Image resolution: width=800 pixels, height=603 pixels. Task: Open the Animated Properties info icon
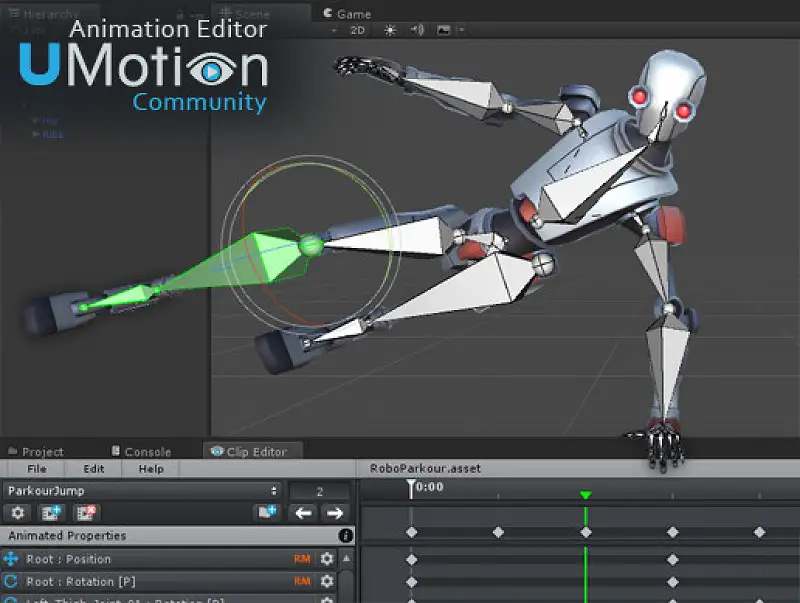345,536
